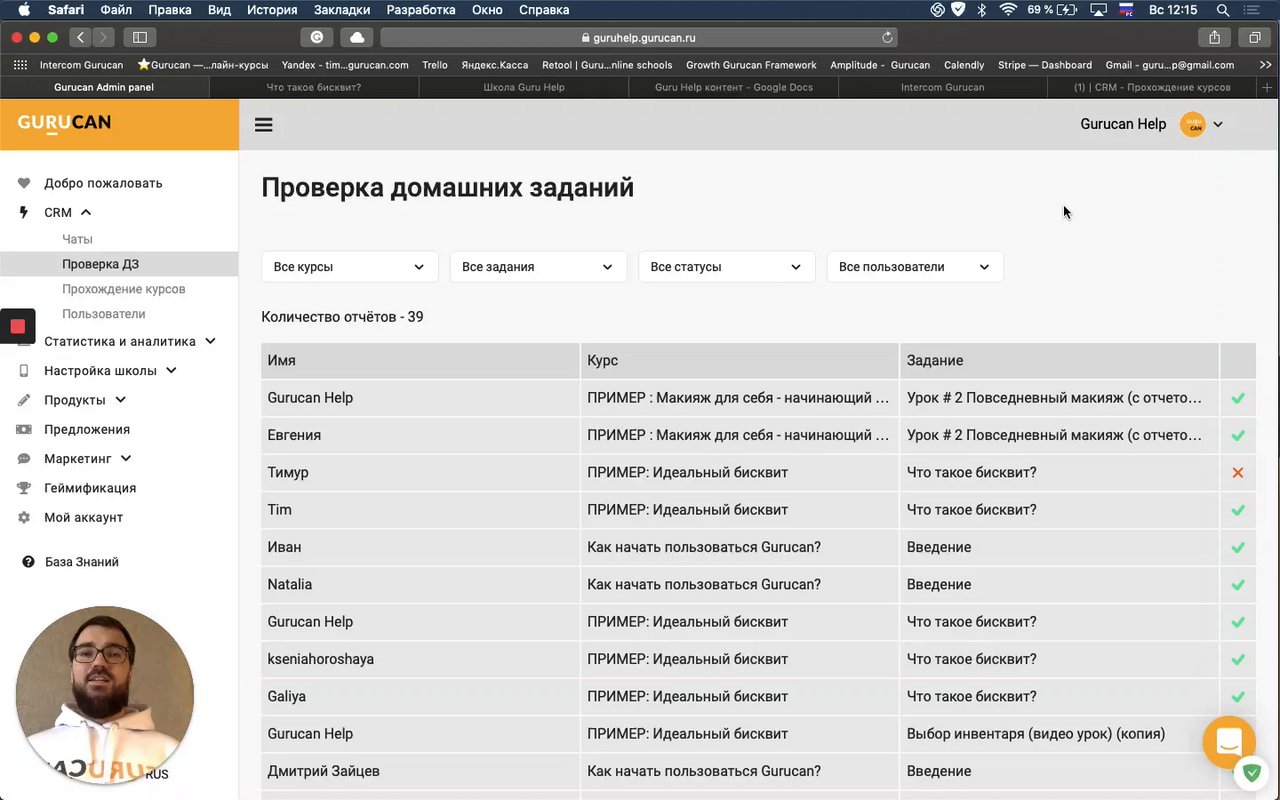
Task: Open the Stripe — Dashboard bookmark
Action: 1045,65
